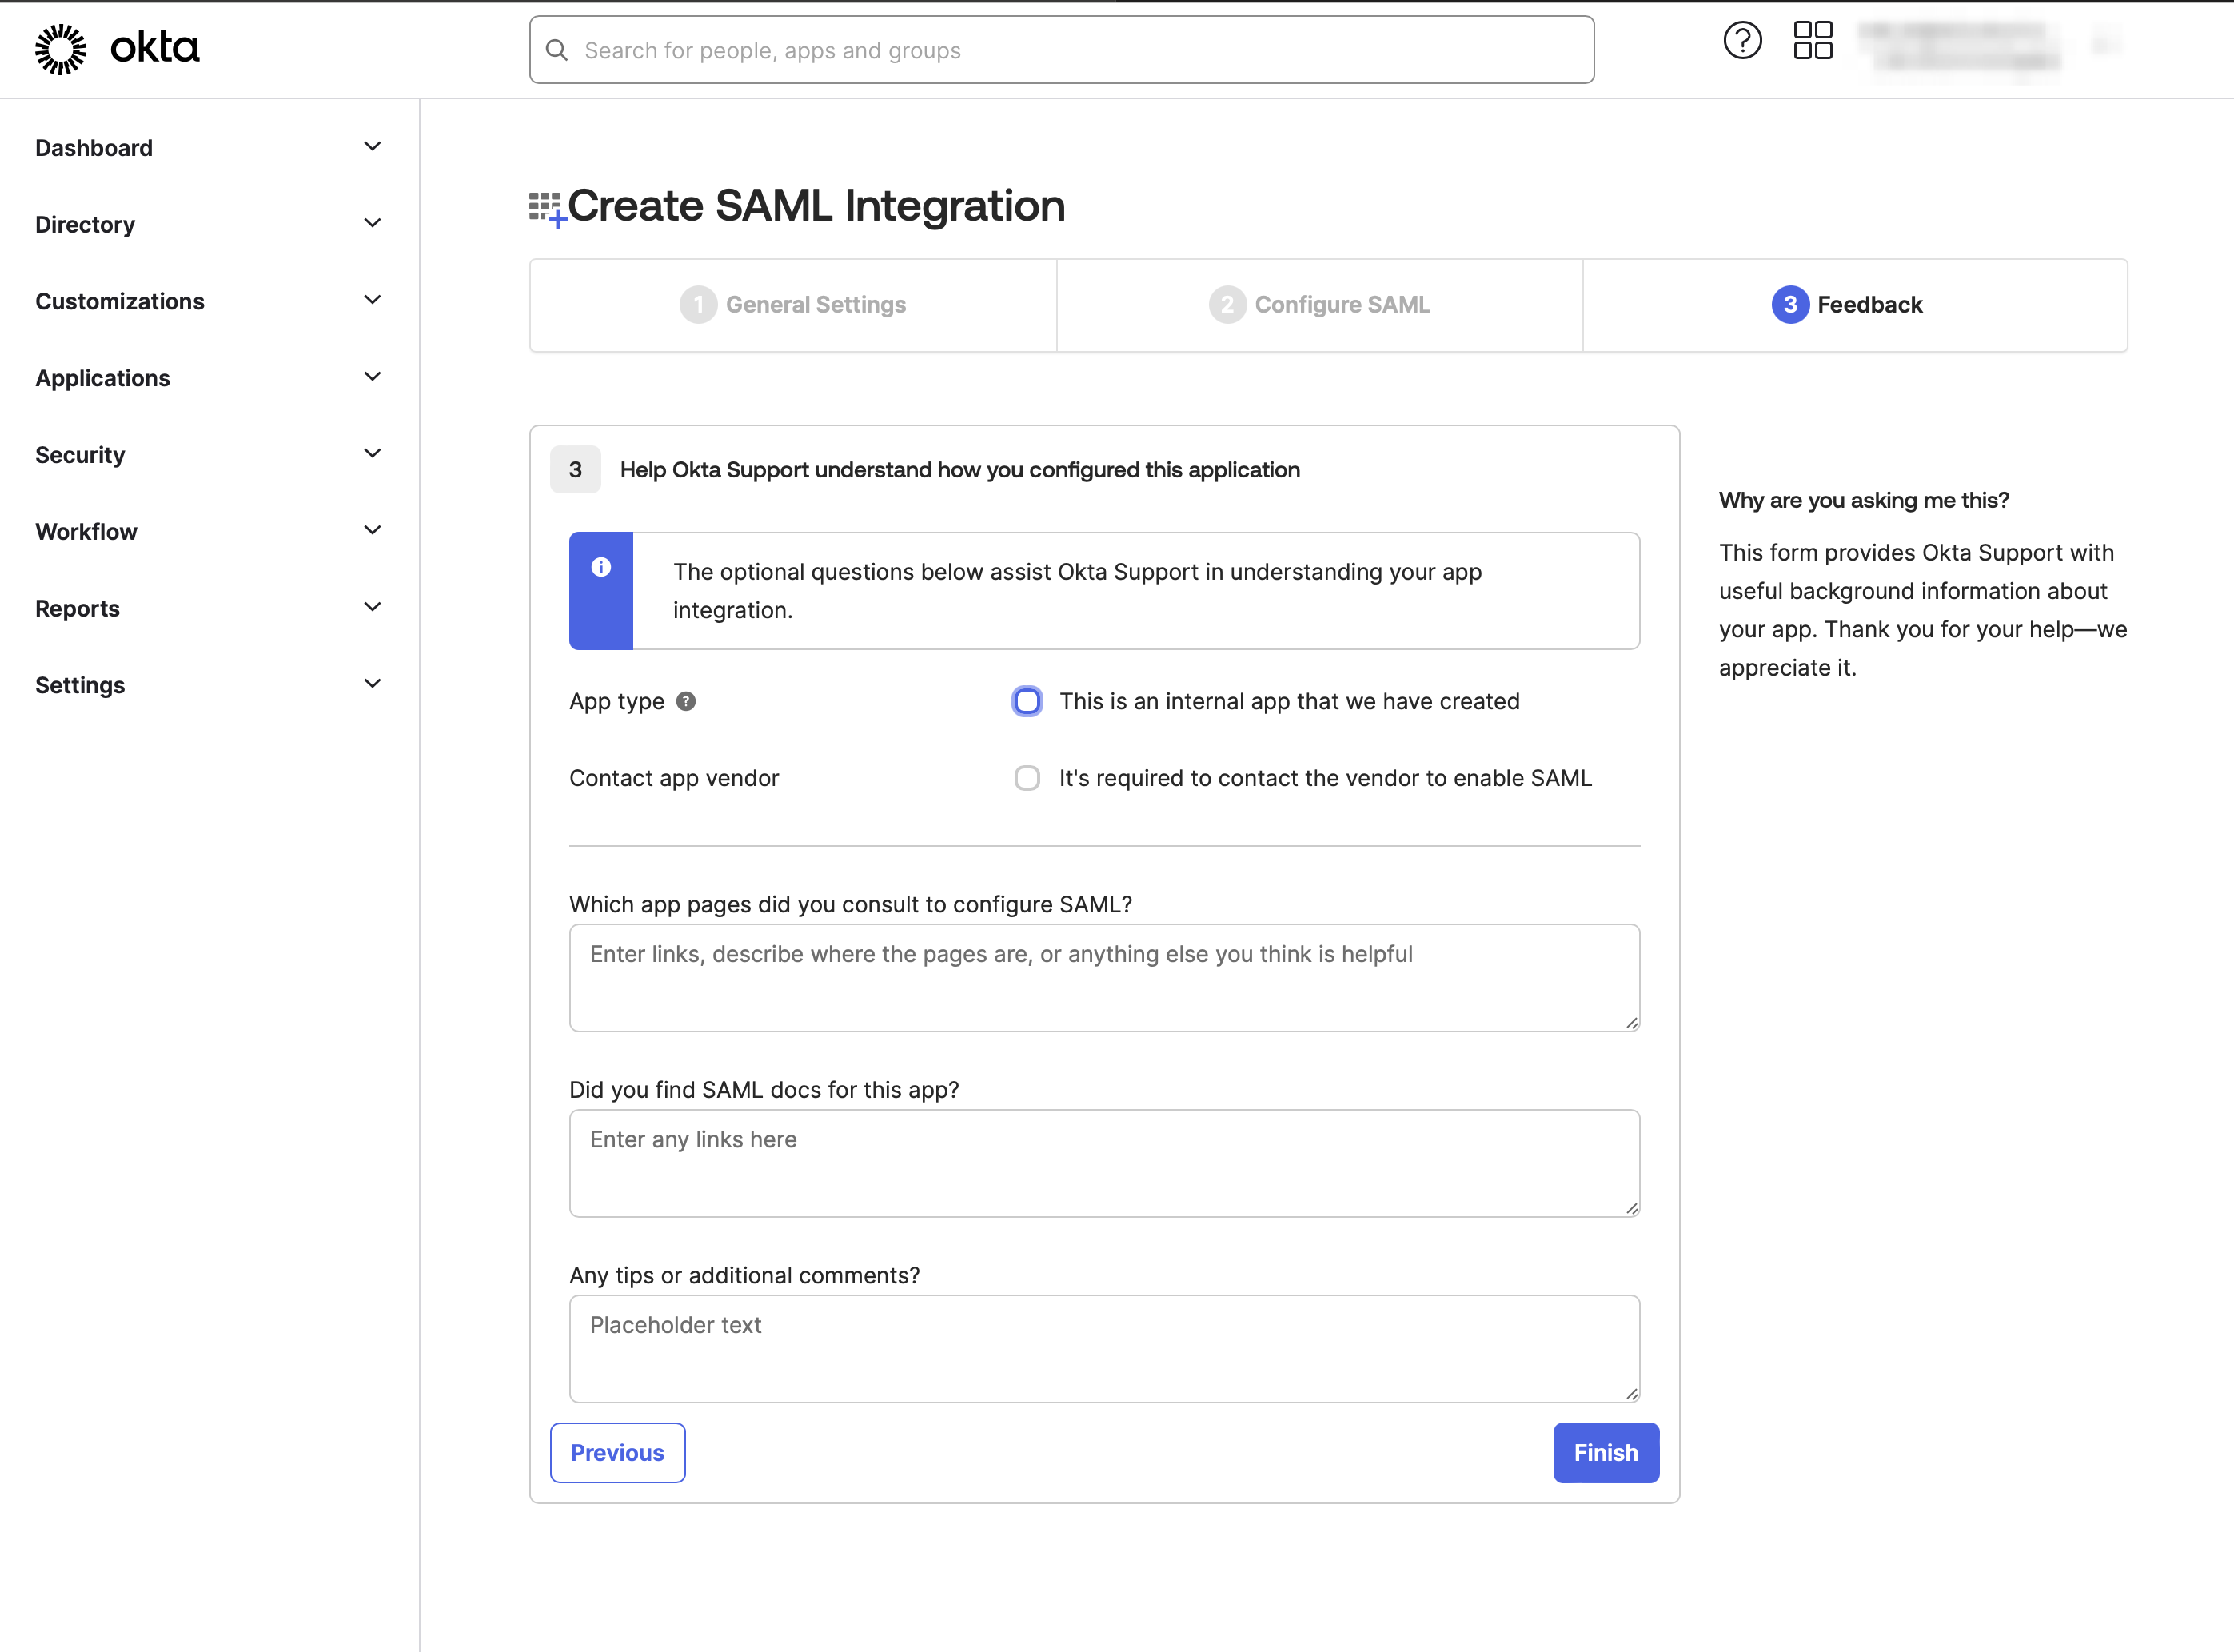The width and height of the screenshot is (2234, 1652).
Task: Check the internal app checkbox
Action: [x=1027, y=701]
